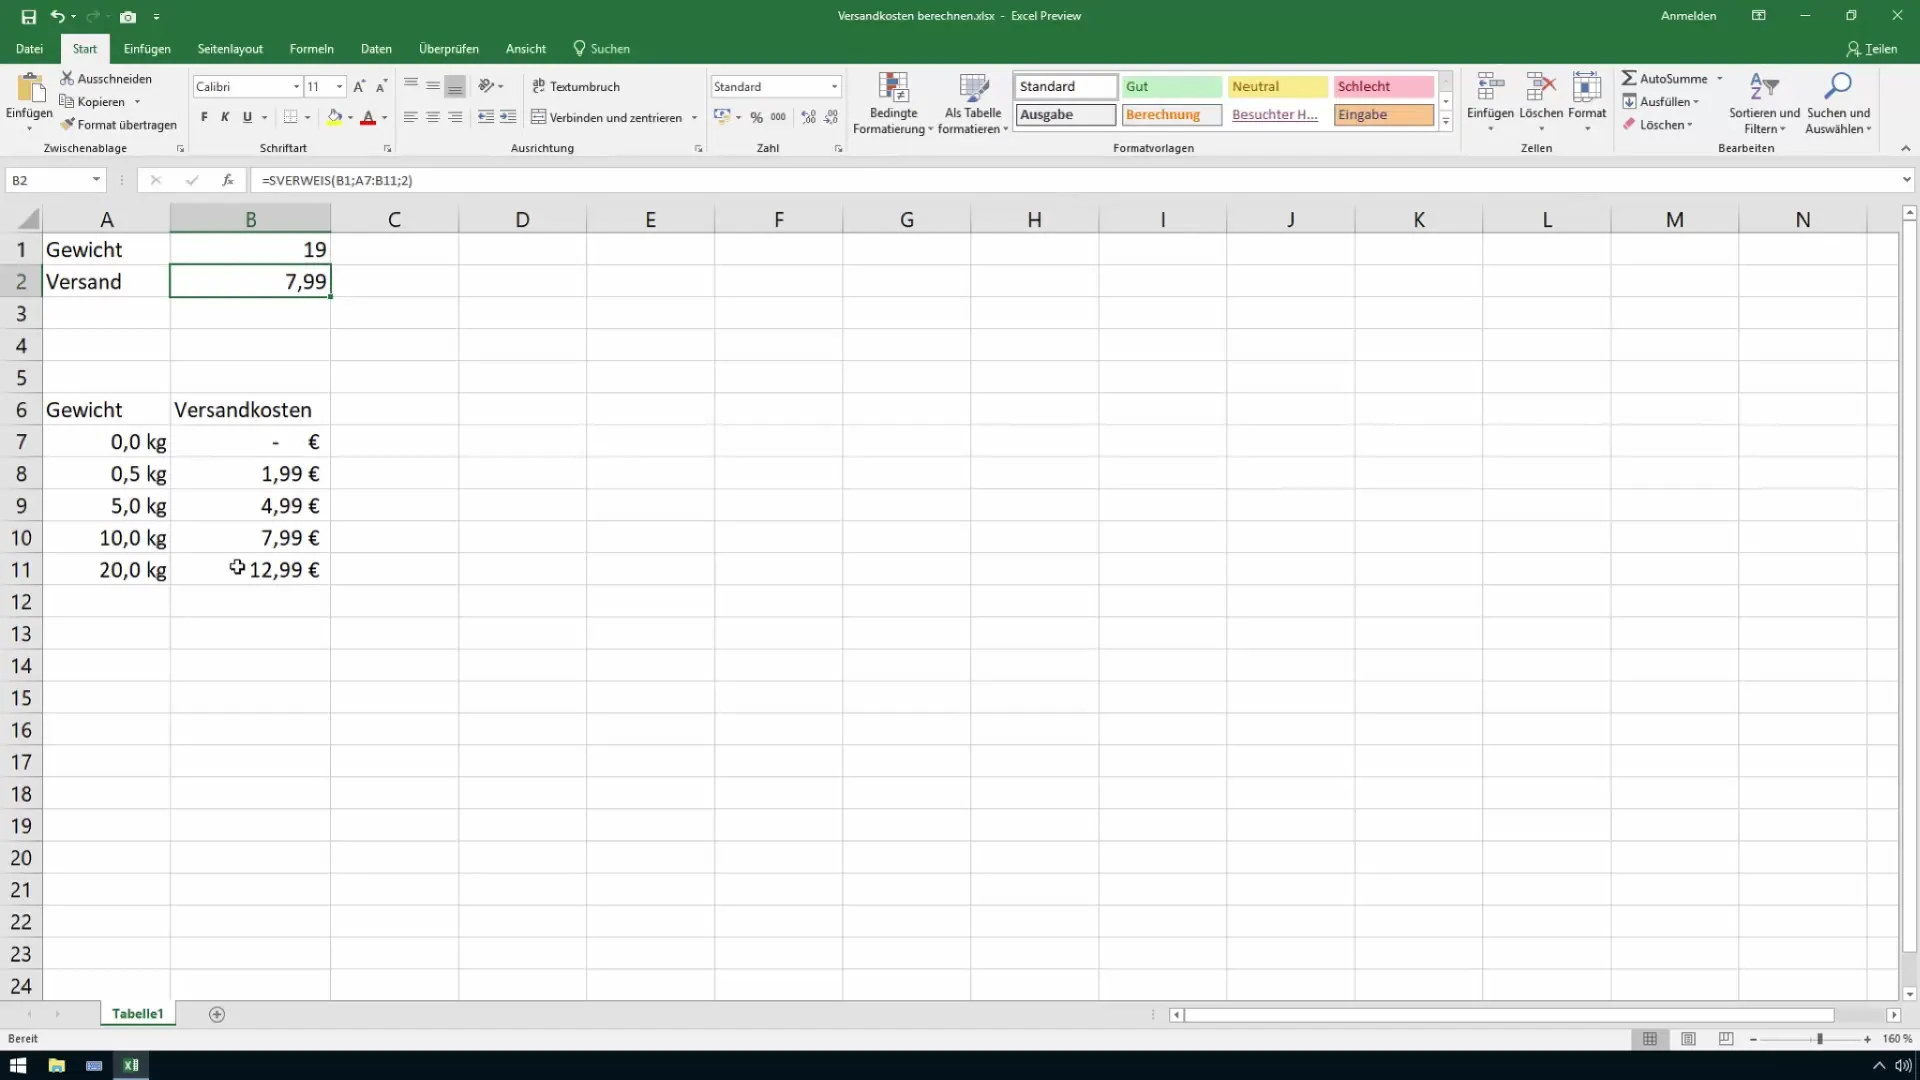Click the Anmelden sign-in link
The height and width of the screenshot is (1080, 1920).
(1688, 16)
